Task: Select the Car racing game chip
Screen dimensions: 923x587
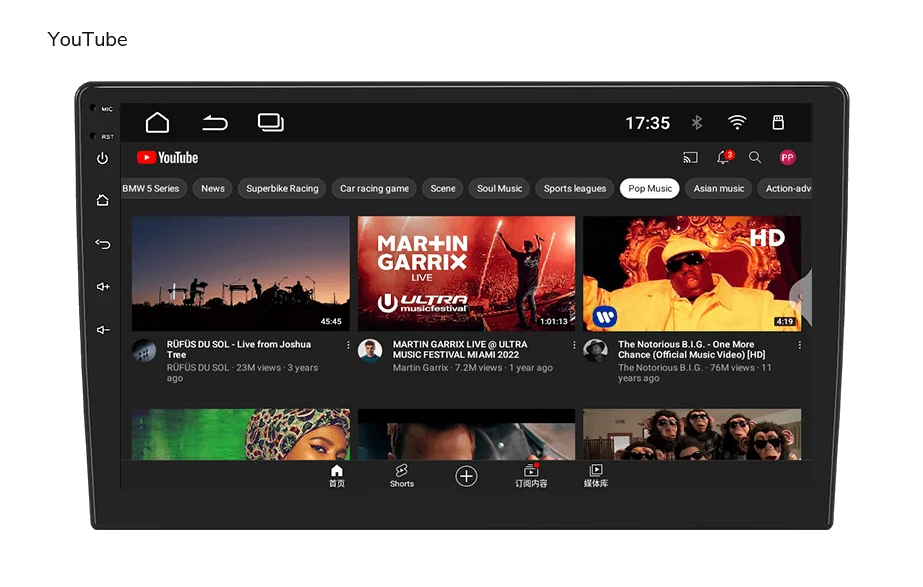Action: coord(374,188)
